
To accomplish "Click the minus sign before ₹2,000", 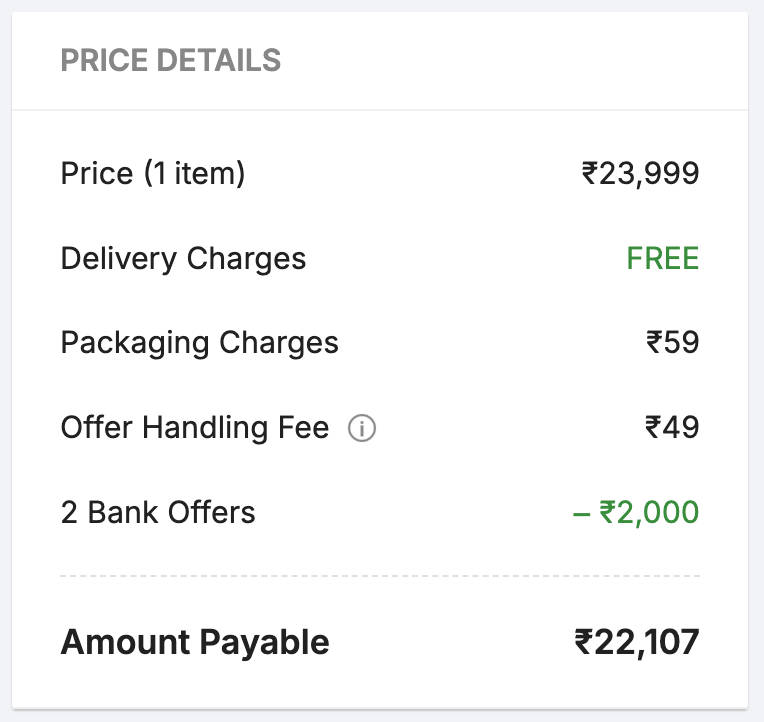I will [581, 513].
